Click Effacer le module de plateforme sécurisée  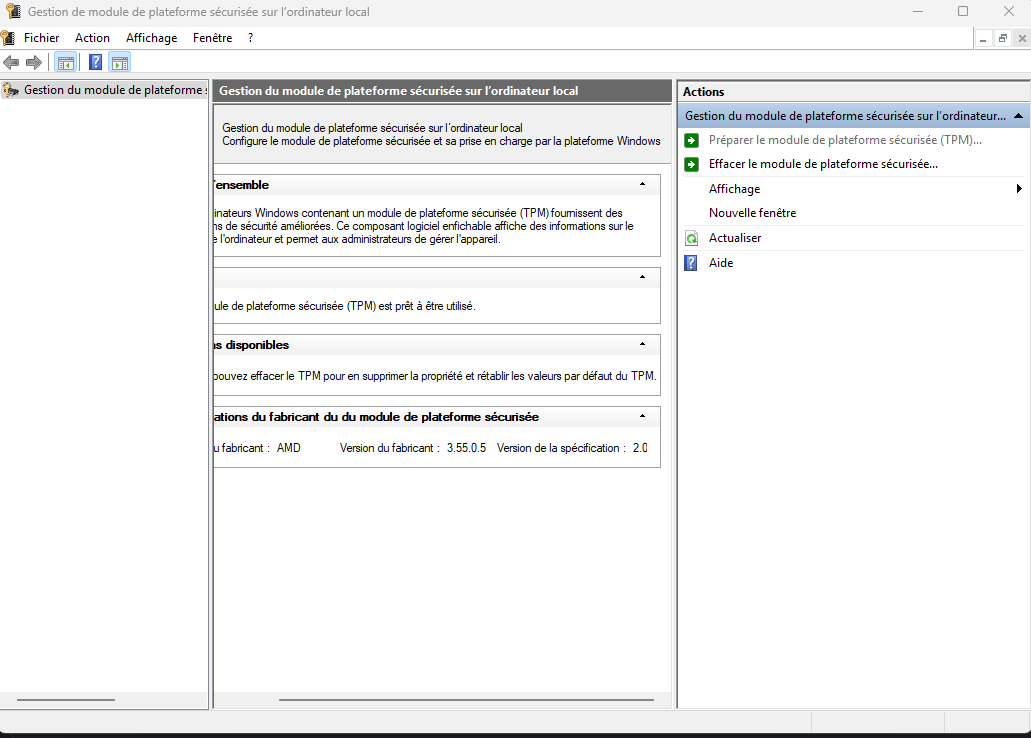[x=823, y=164]
